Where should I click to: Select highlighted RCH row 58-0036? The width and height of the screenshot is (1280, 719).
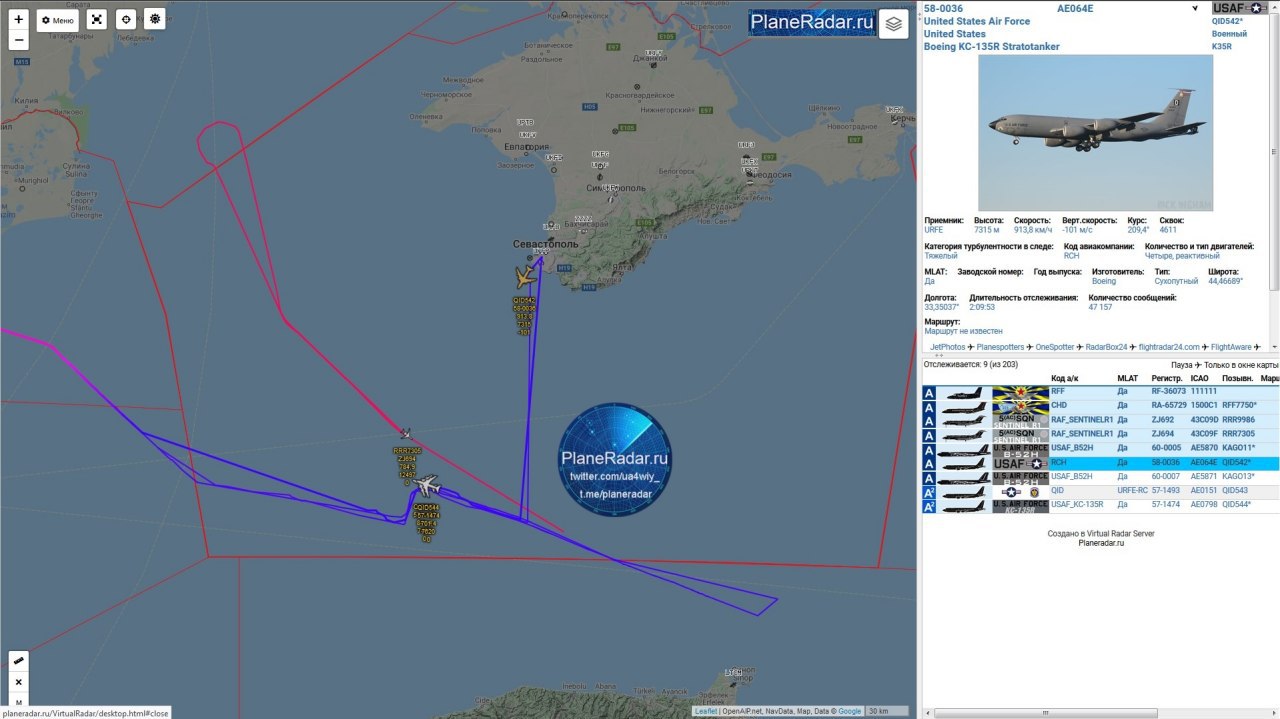(1100, 464)
